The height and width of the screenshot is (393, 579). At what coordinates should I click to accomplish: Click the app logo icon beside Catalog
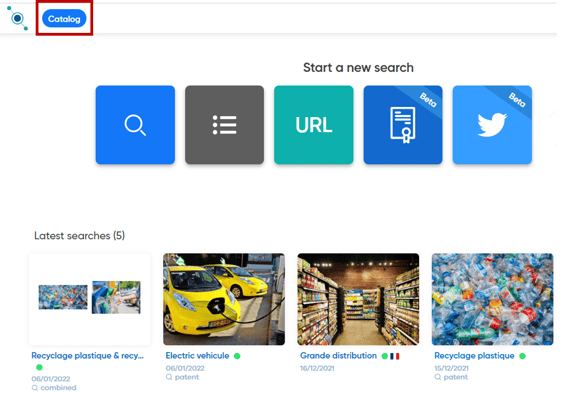point(17,18)
